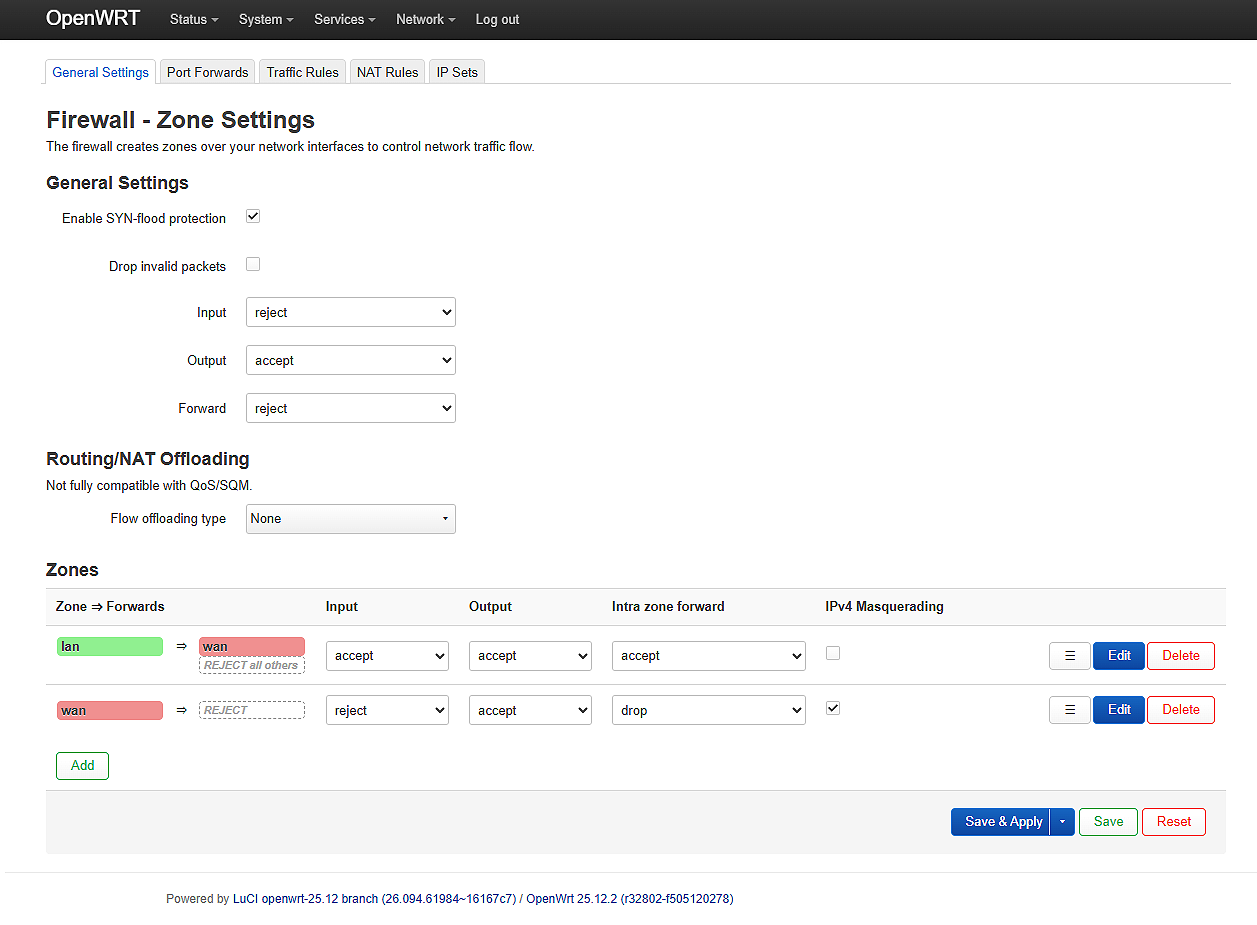Switch to the Traffic Rules tab
Image resolution: width=1257 pixels, height=925 pixels.
[302, 72]
